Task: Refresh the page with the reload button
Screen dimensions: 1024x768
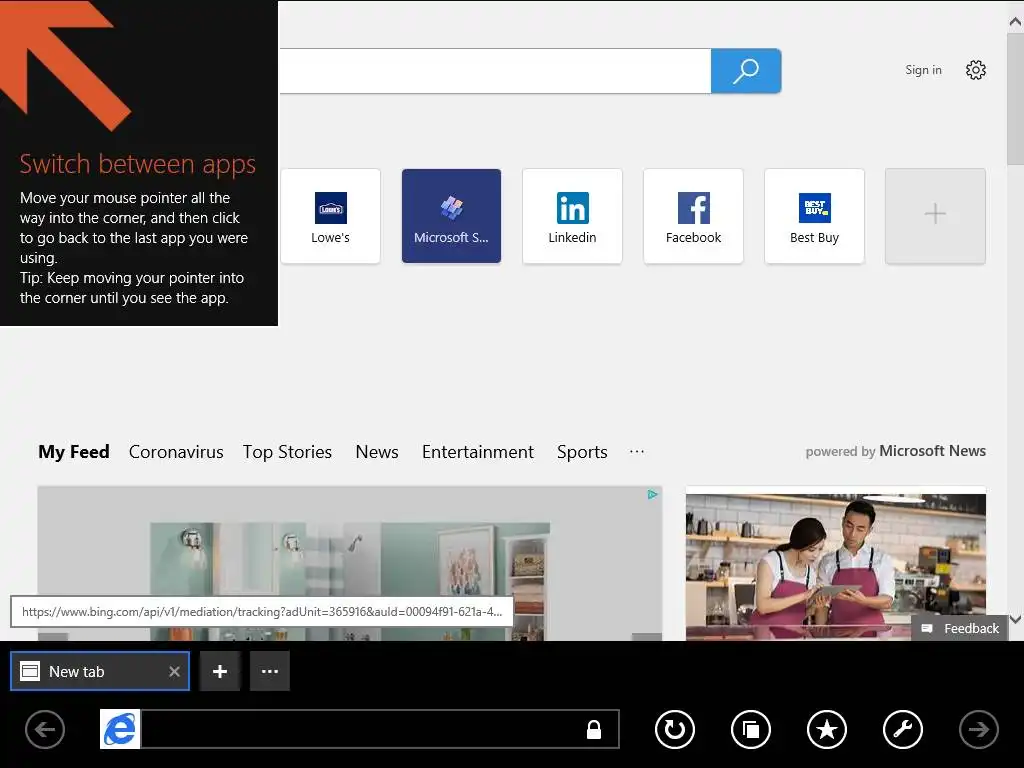Action: pyautogui.click(x=675, y=729)
